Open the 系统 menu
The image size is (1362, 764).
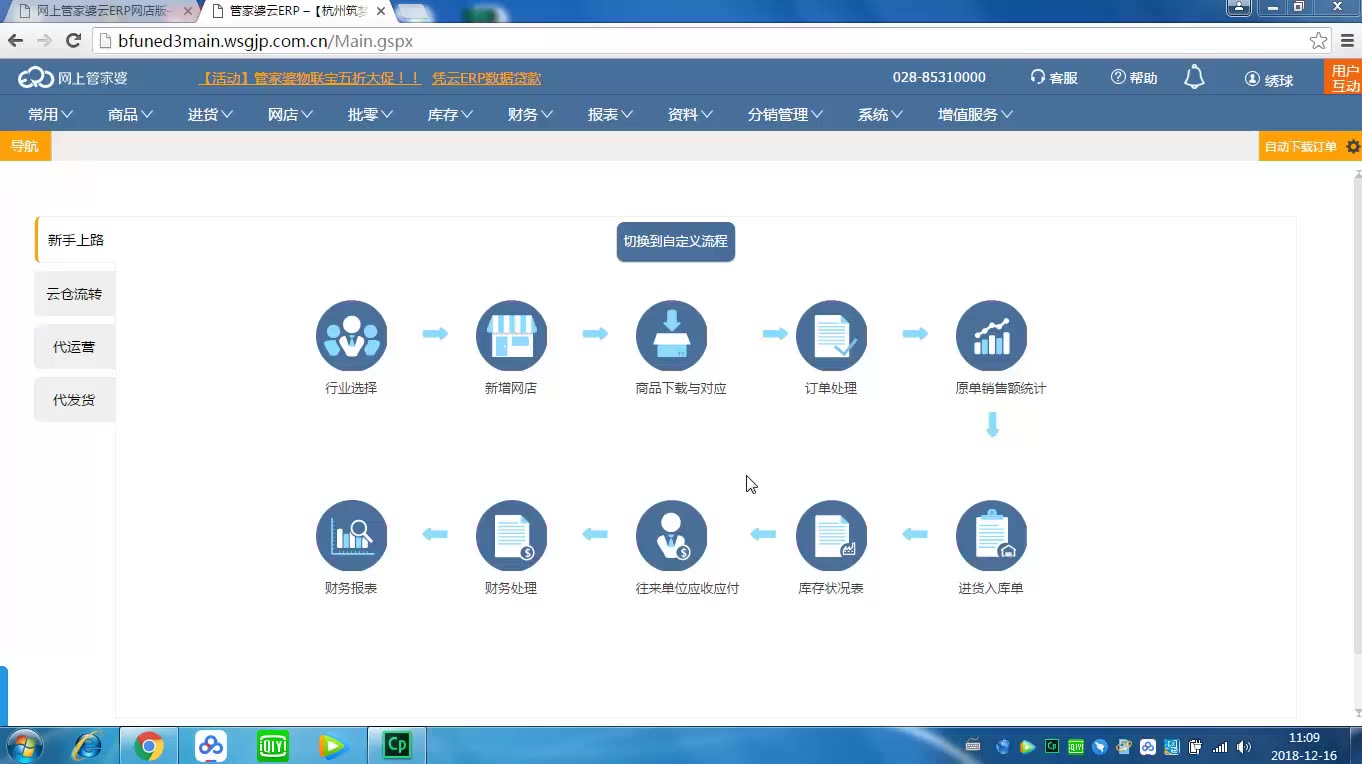[x=880, y=115]
